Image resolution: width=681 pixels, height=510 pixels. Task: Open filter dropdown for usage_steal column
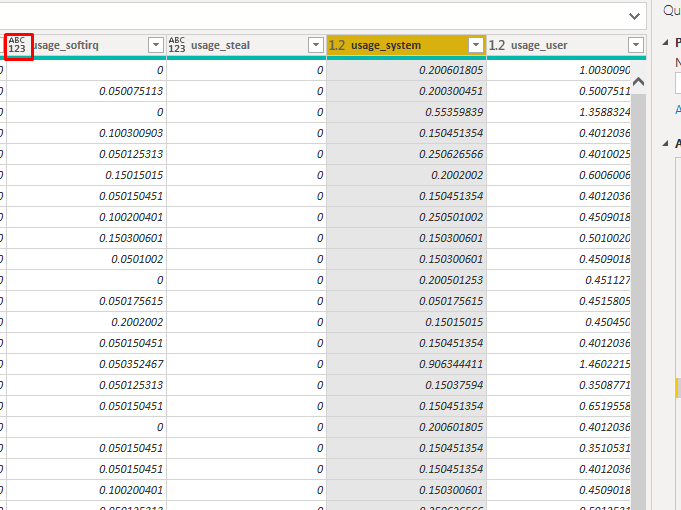coord(315,45)
